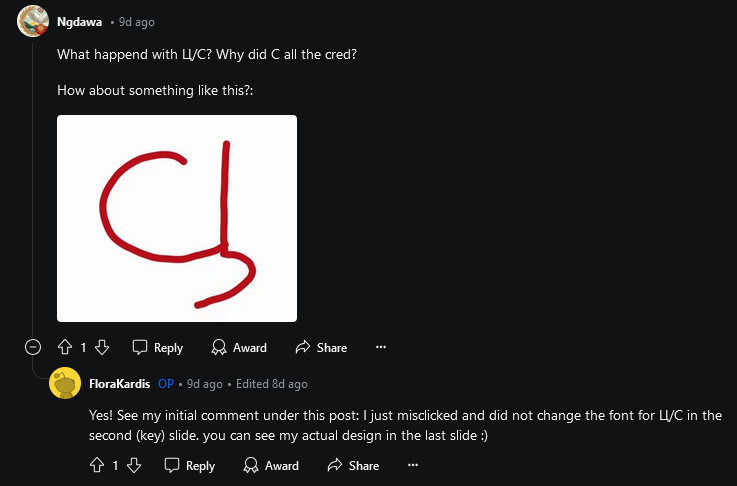Open more options for Ngdawa's comment
The height and width of the screenshot is (486, 737).
381,347
